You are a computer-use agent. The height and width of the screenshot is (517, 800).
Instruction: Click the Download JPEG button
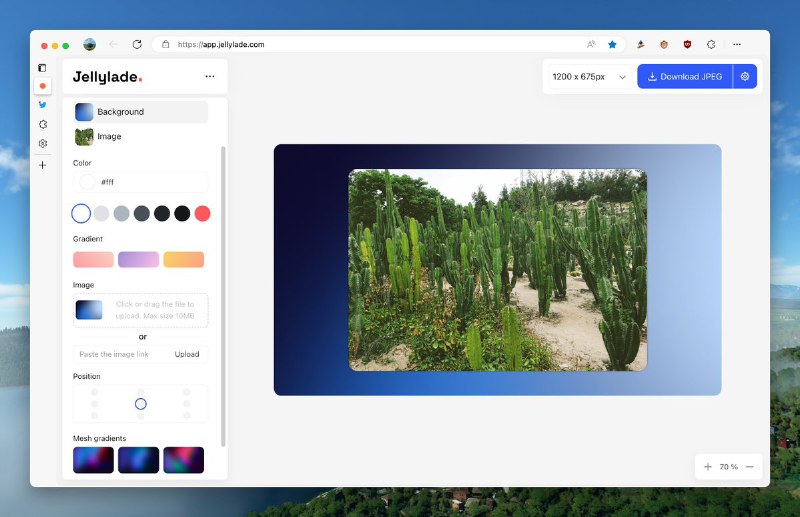click(685, 76)
